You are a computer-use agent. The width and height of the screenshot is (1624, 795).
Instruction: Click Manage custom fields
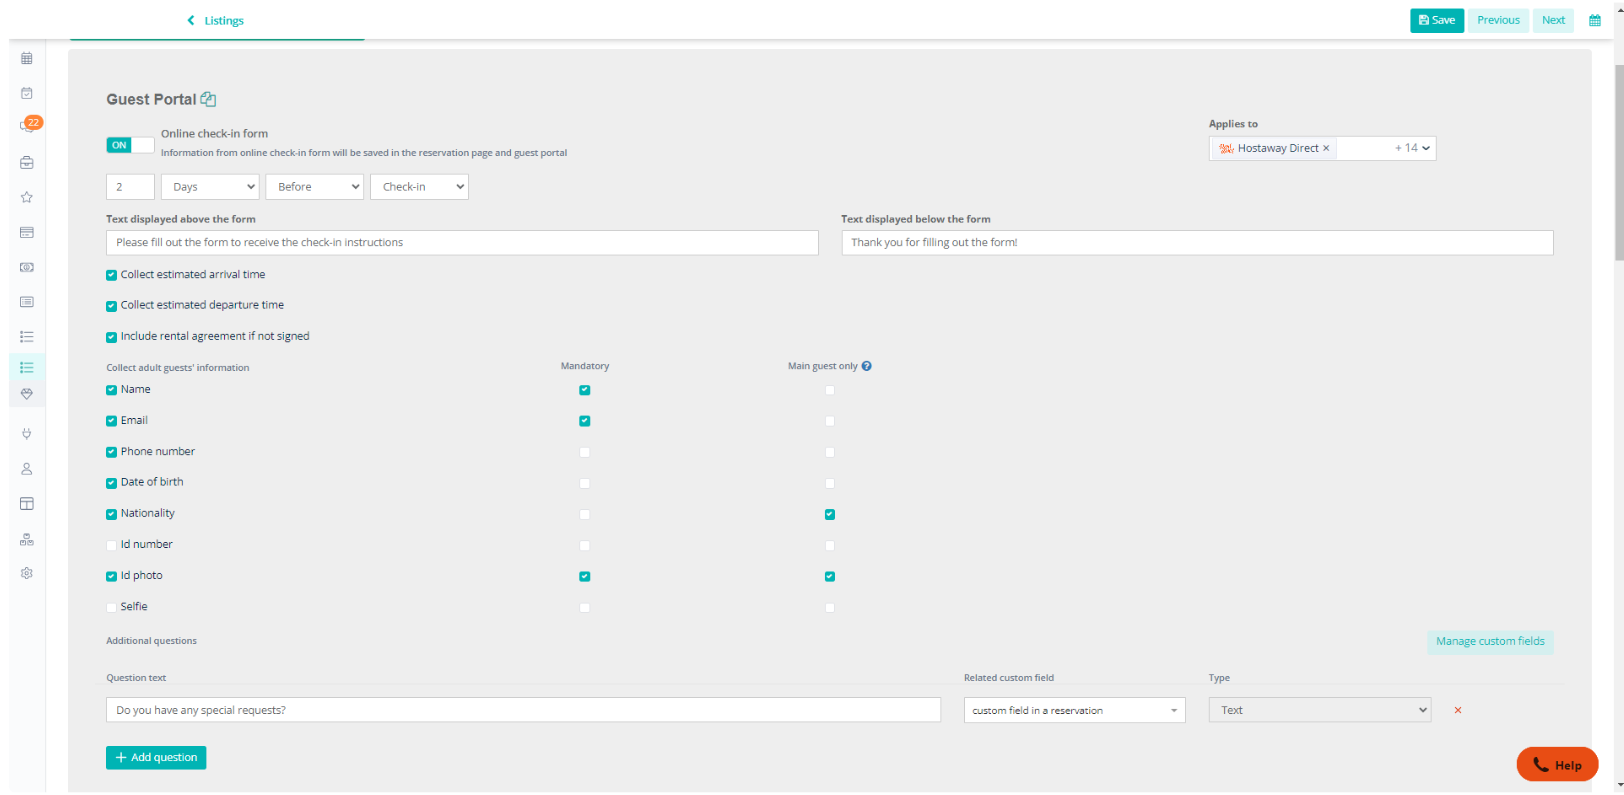[1490, 642]
